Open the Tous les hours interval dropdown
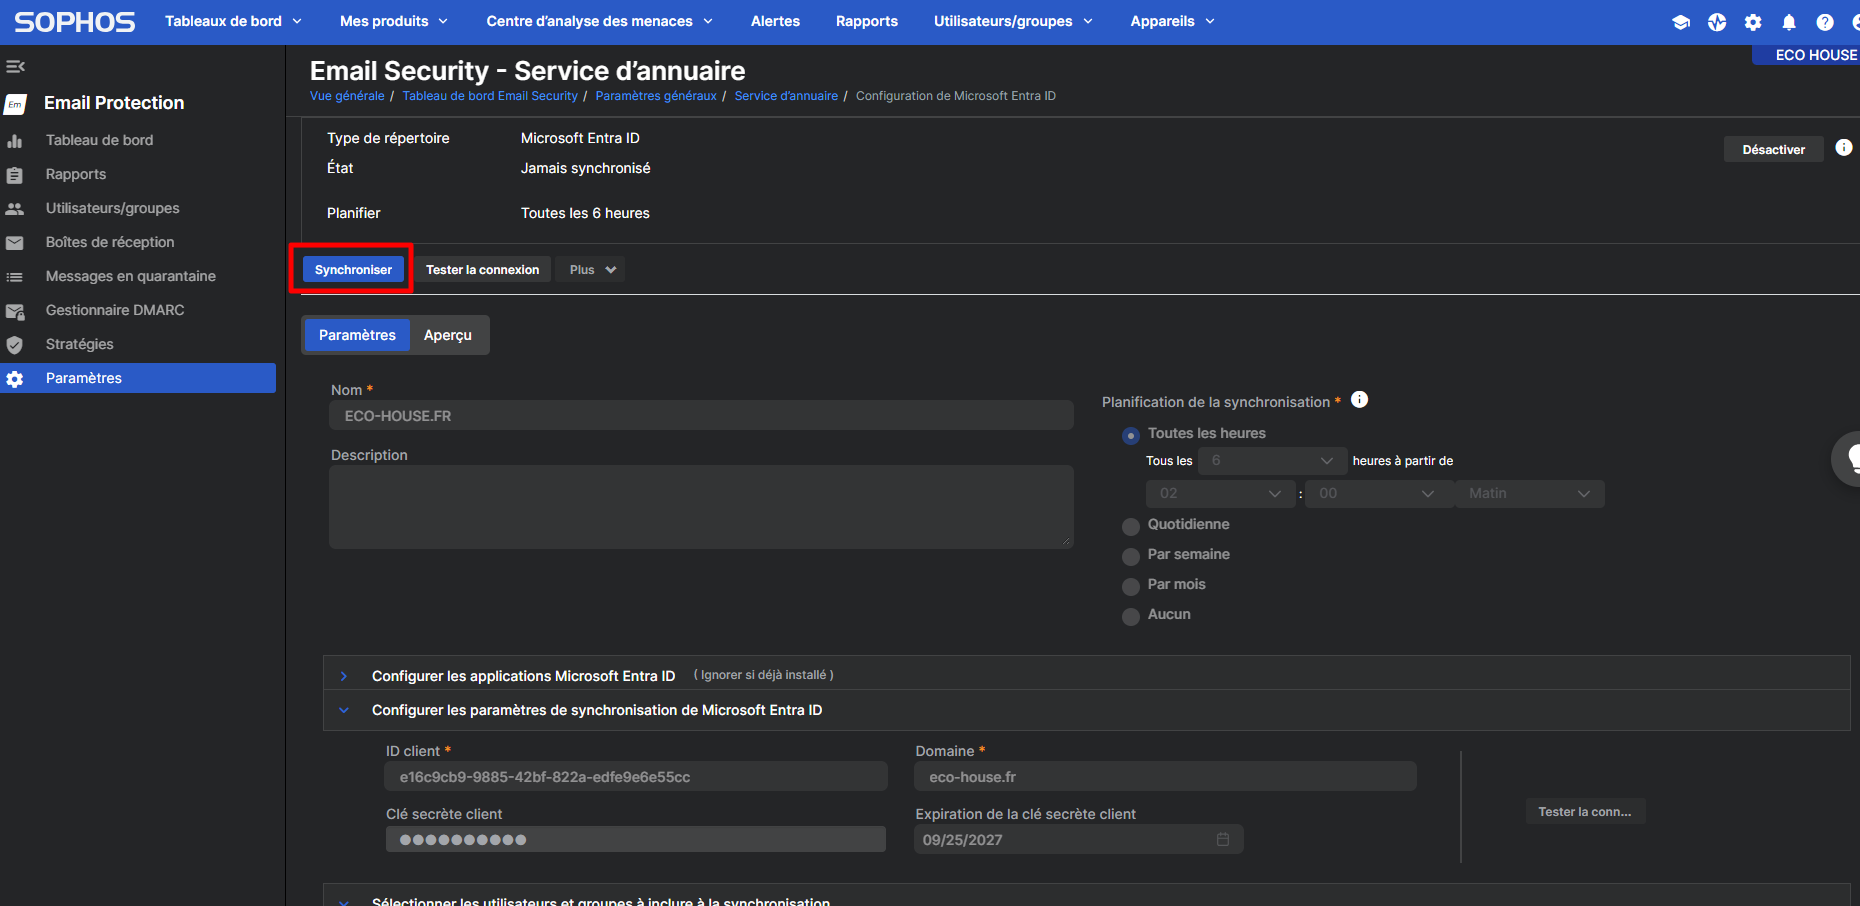Image resolution: width=1860 pixels, height=906 pixels. tap(1272, 461)
